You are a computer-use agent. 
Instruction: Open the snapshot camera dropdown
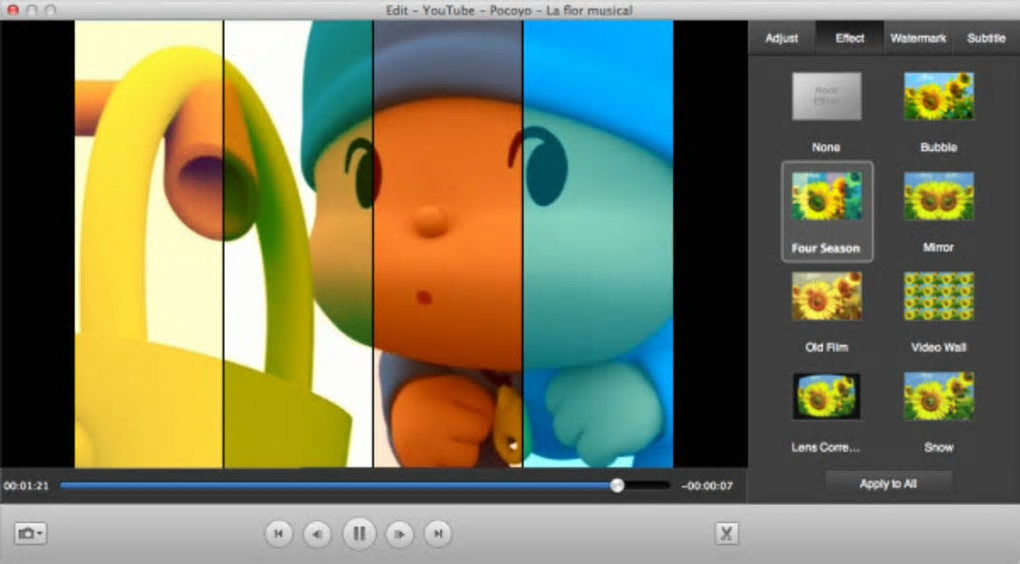[x=30, y=533]
